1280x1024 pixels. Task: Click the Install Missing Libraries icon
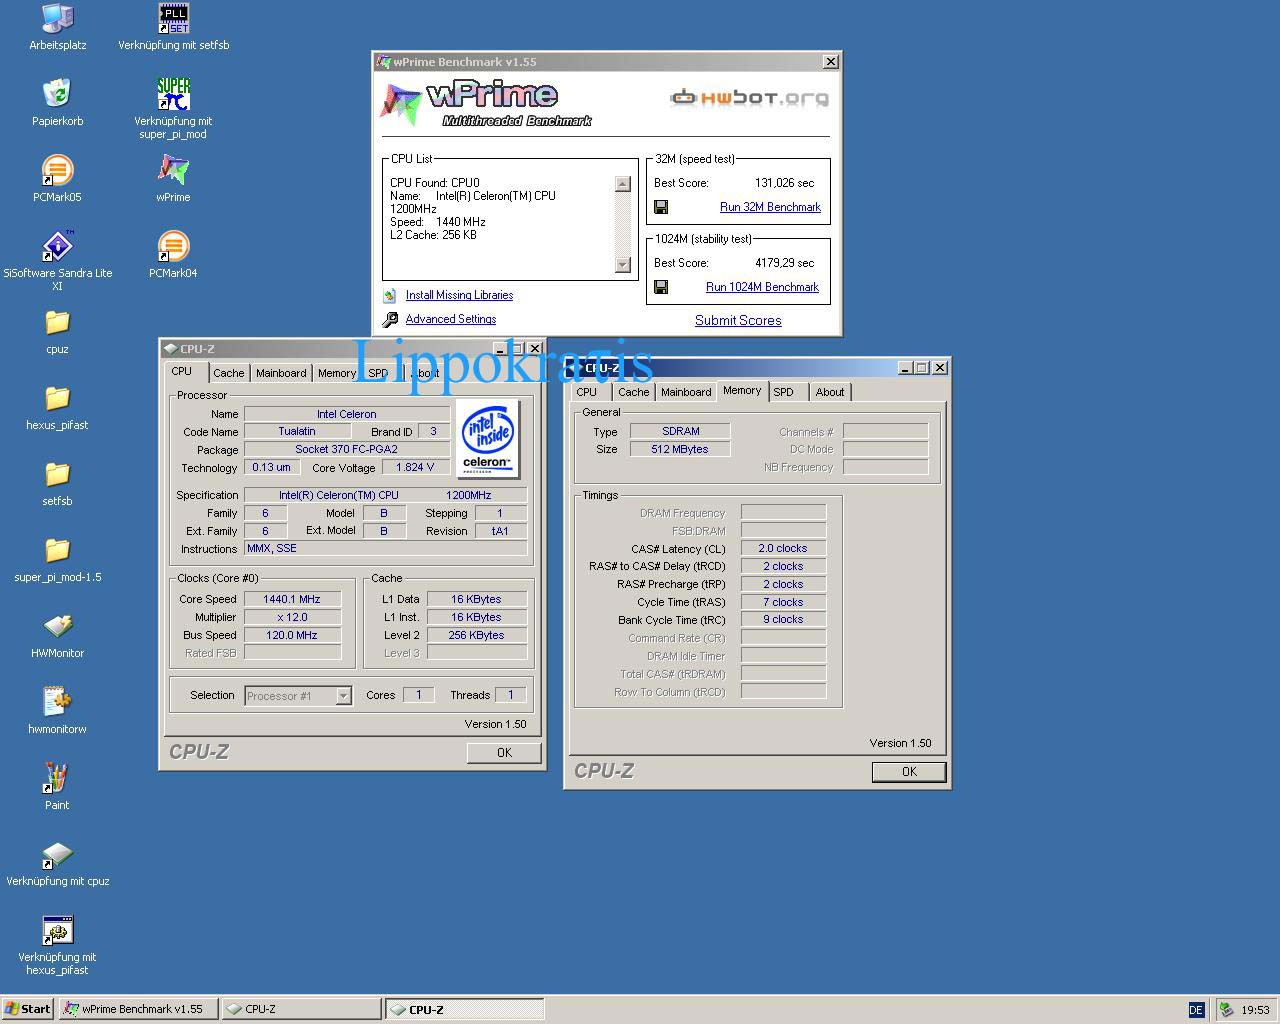tap(390, 296)
